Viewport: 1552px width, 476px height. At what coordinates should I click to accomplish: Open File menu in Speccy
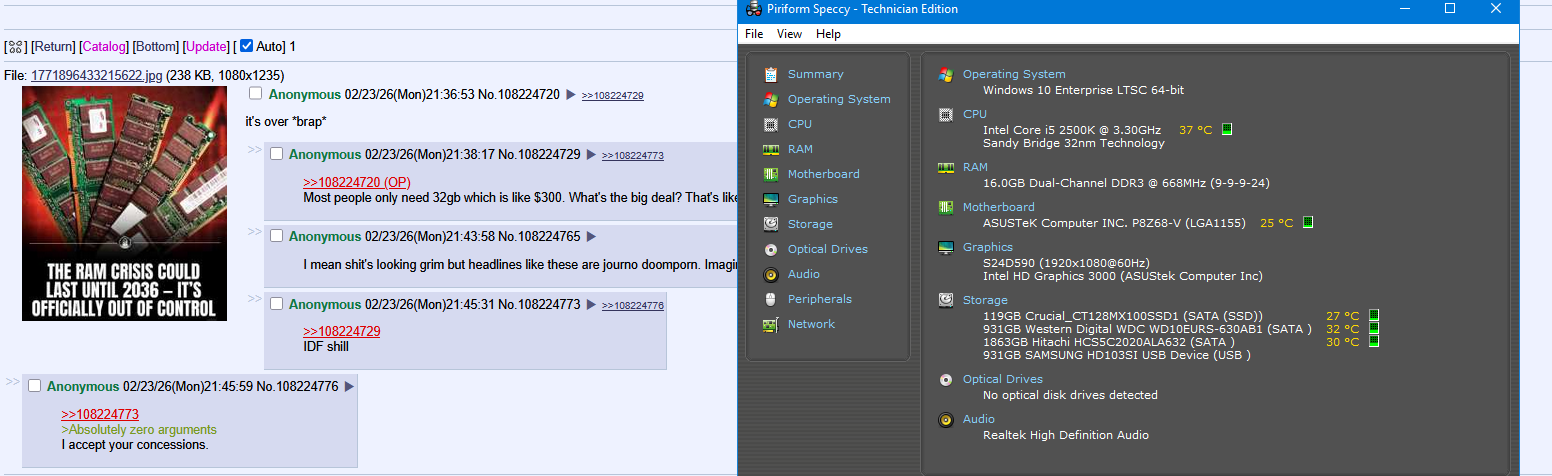click(x=754, y=34)
